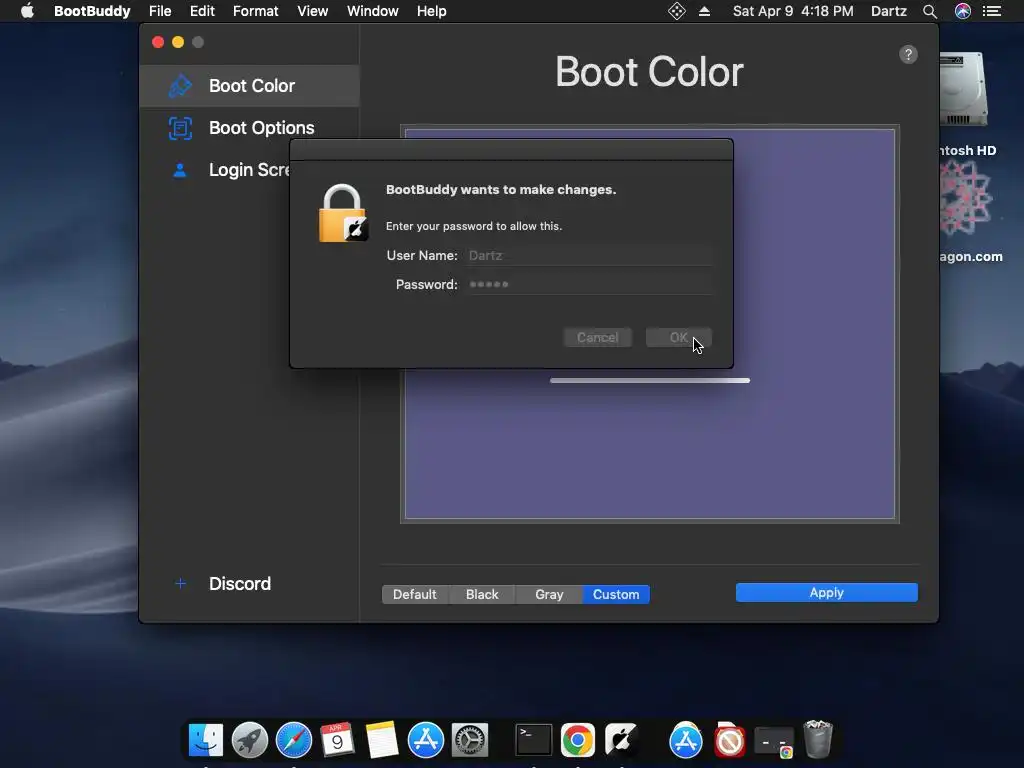Open Notification Center list icon
Viewport: 1024px width, 768px height.
(x=992, y=11)
